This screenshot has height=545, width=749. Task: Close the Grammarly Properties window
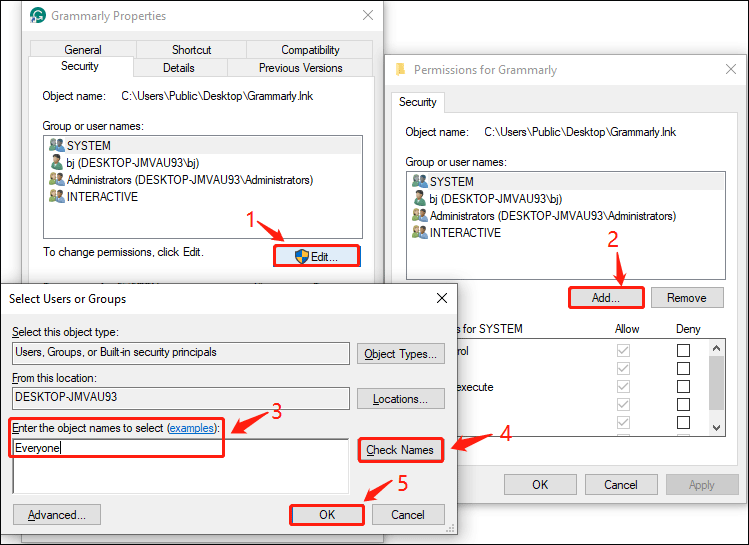click(x=368, y=15)
